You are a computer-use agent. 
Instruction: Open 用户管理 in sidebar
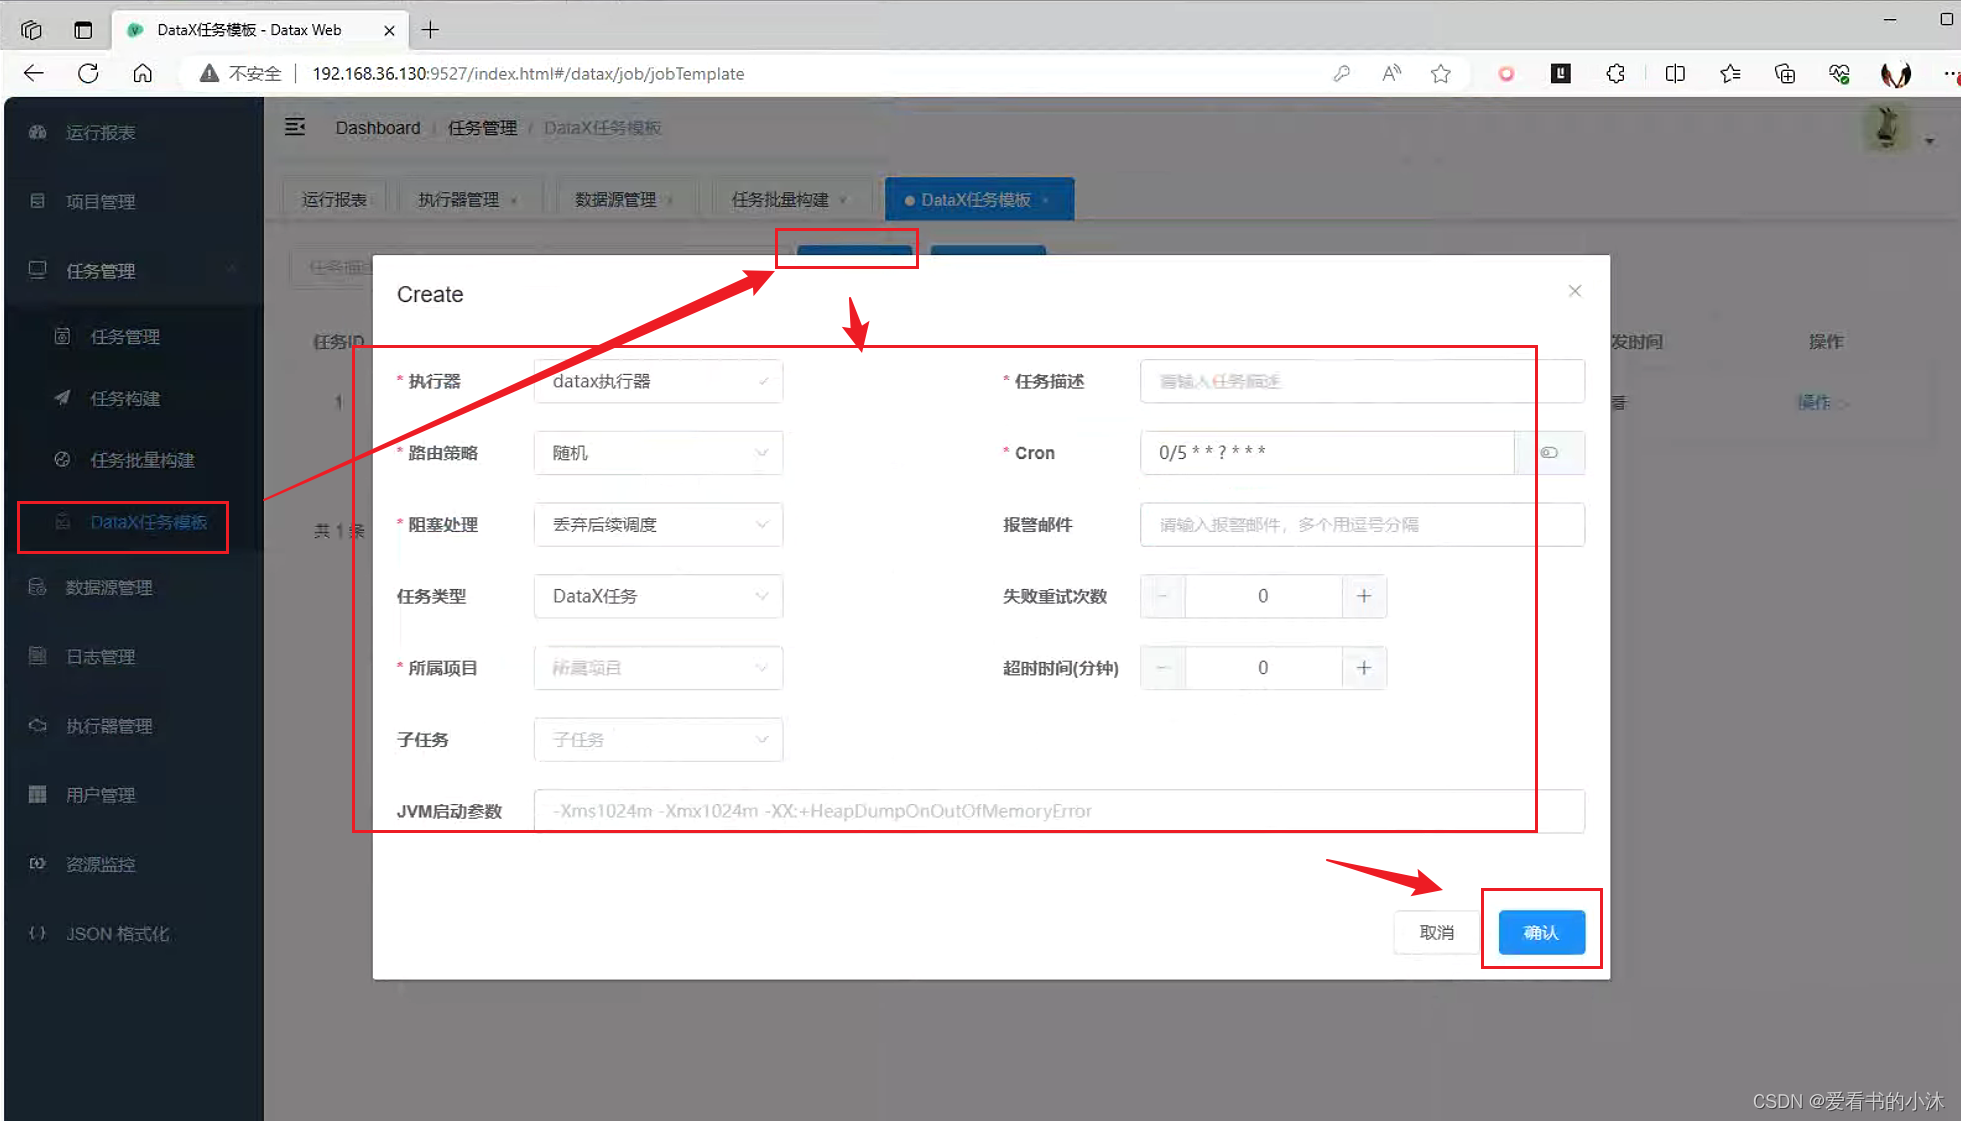[x=134, y=795]
